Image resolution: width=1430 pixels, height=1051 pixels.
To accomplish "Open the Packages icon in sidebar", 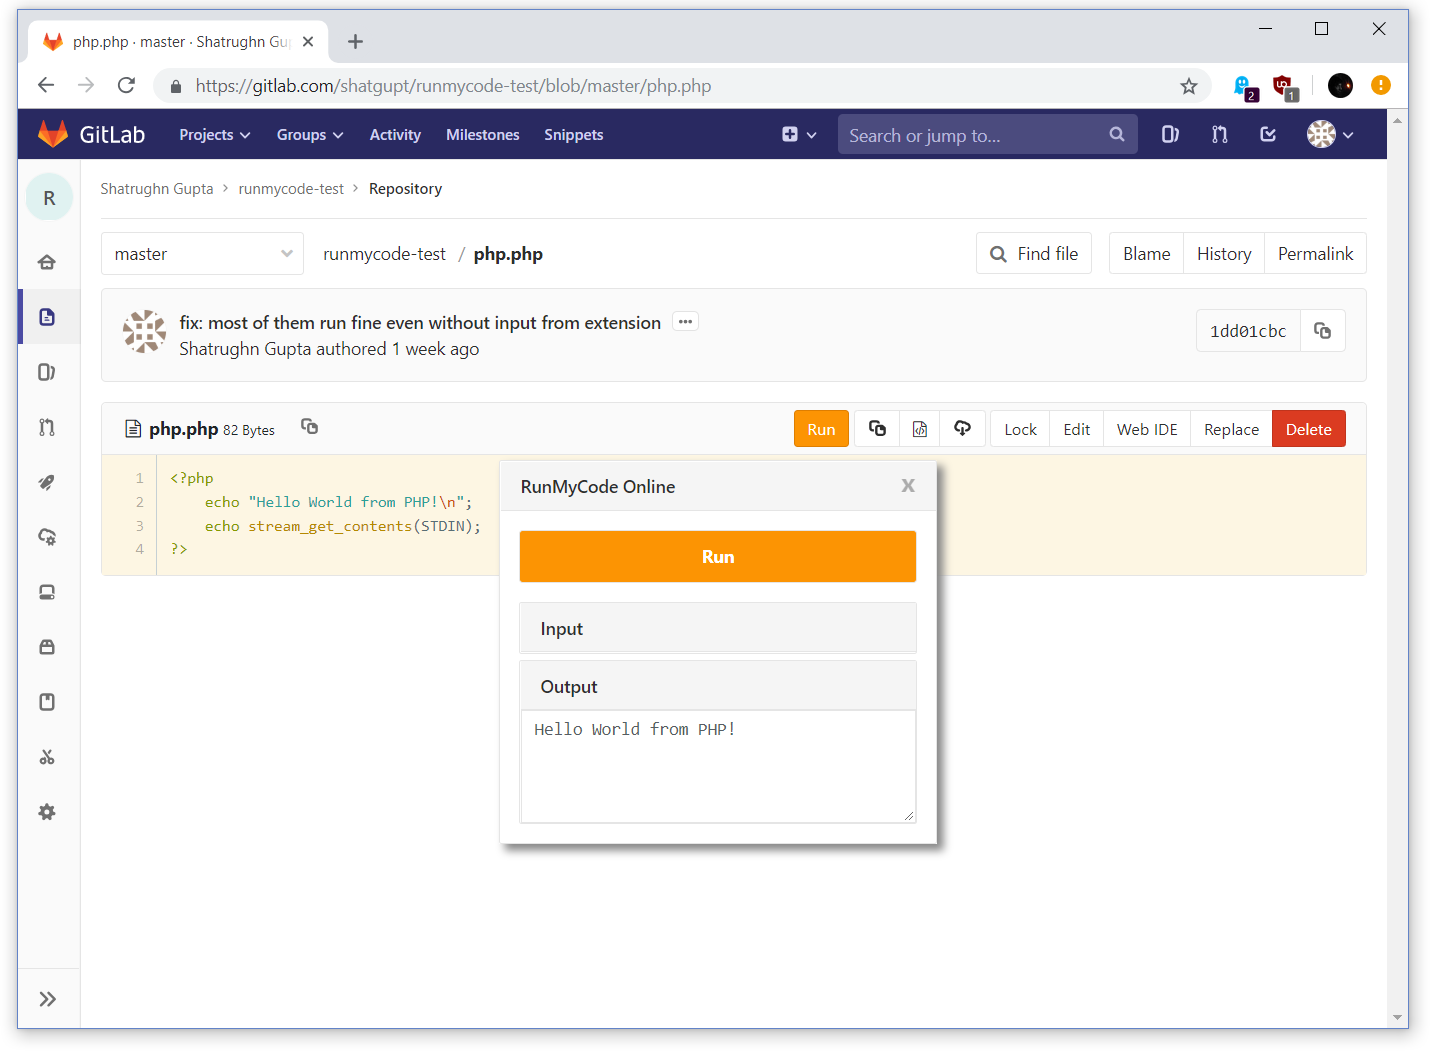I will coord(47,647).
